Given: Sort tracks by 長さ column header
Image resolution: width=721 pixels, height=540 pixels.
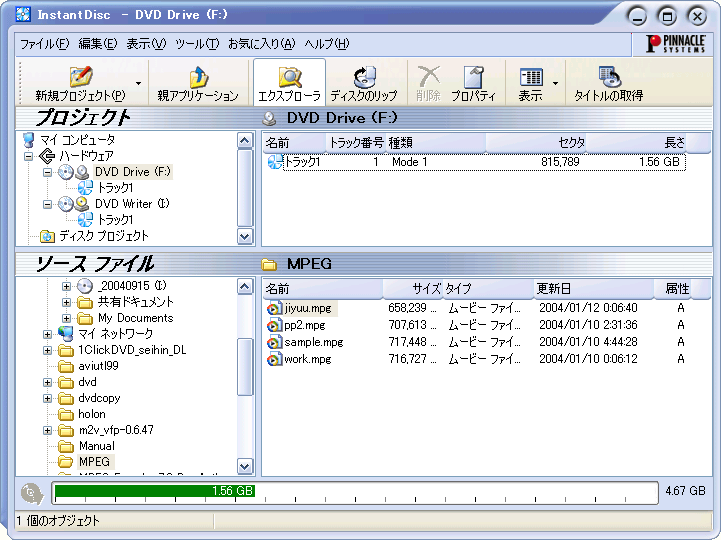Looking at the screenshot, I should coord(636,143).
